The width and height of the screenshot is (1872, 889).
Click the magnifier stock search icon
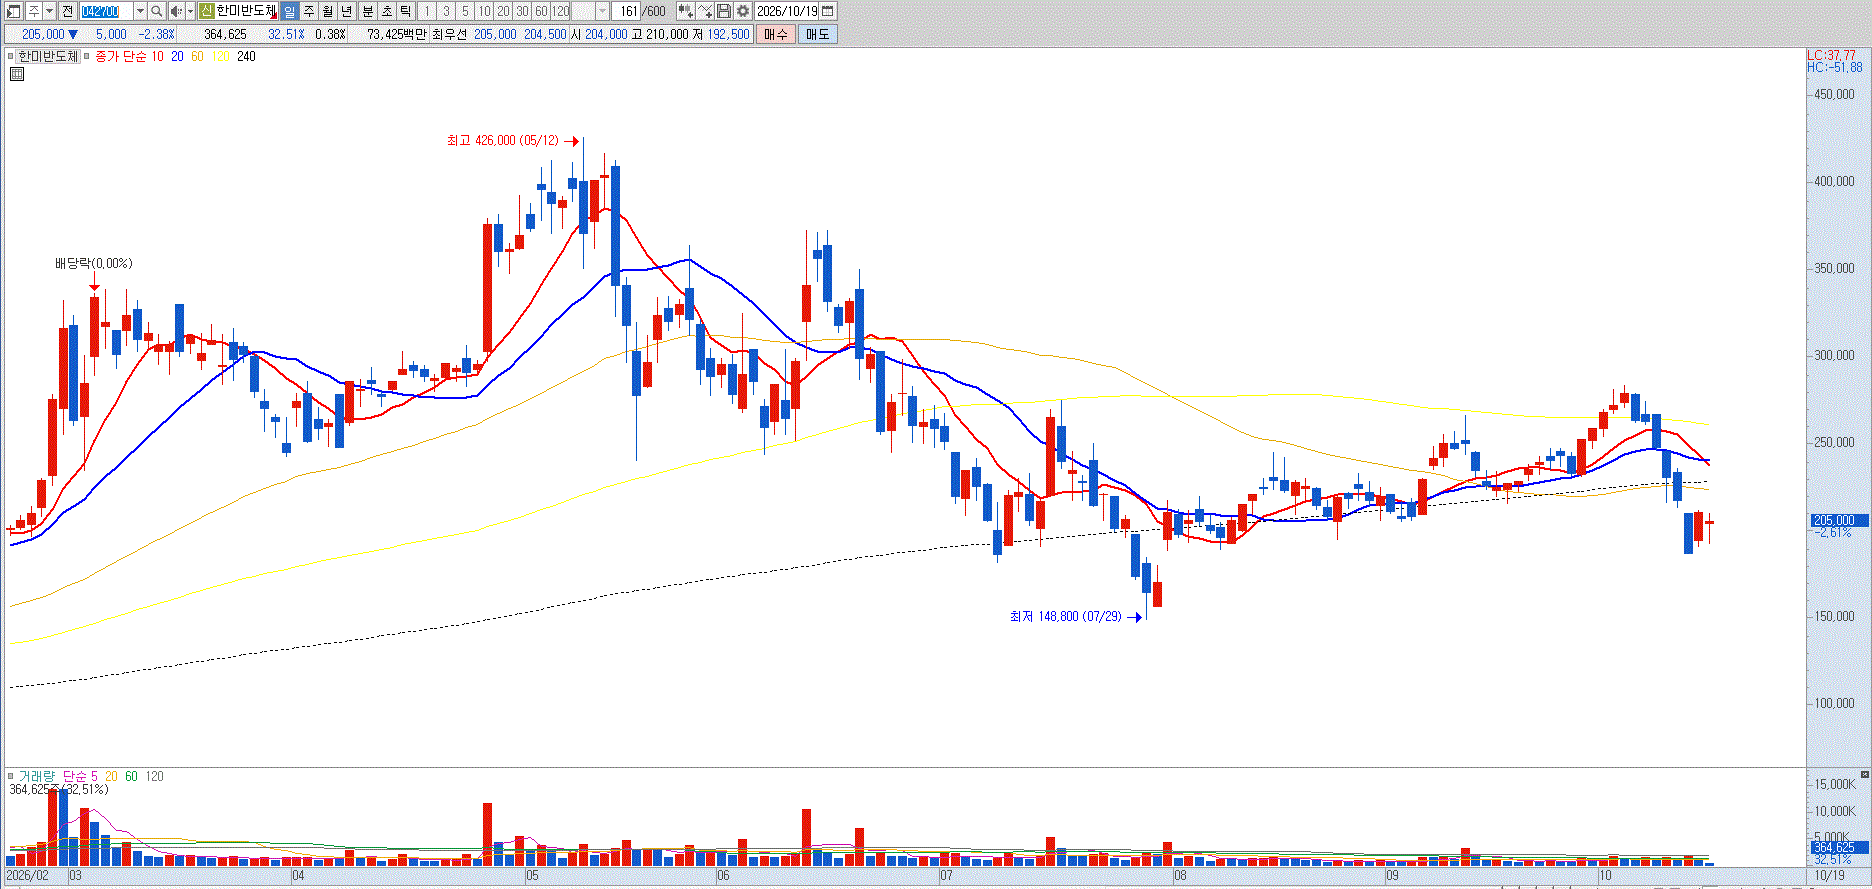(x=157, y=11)
